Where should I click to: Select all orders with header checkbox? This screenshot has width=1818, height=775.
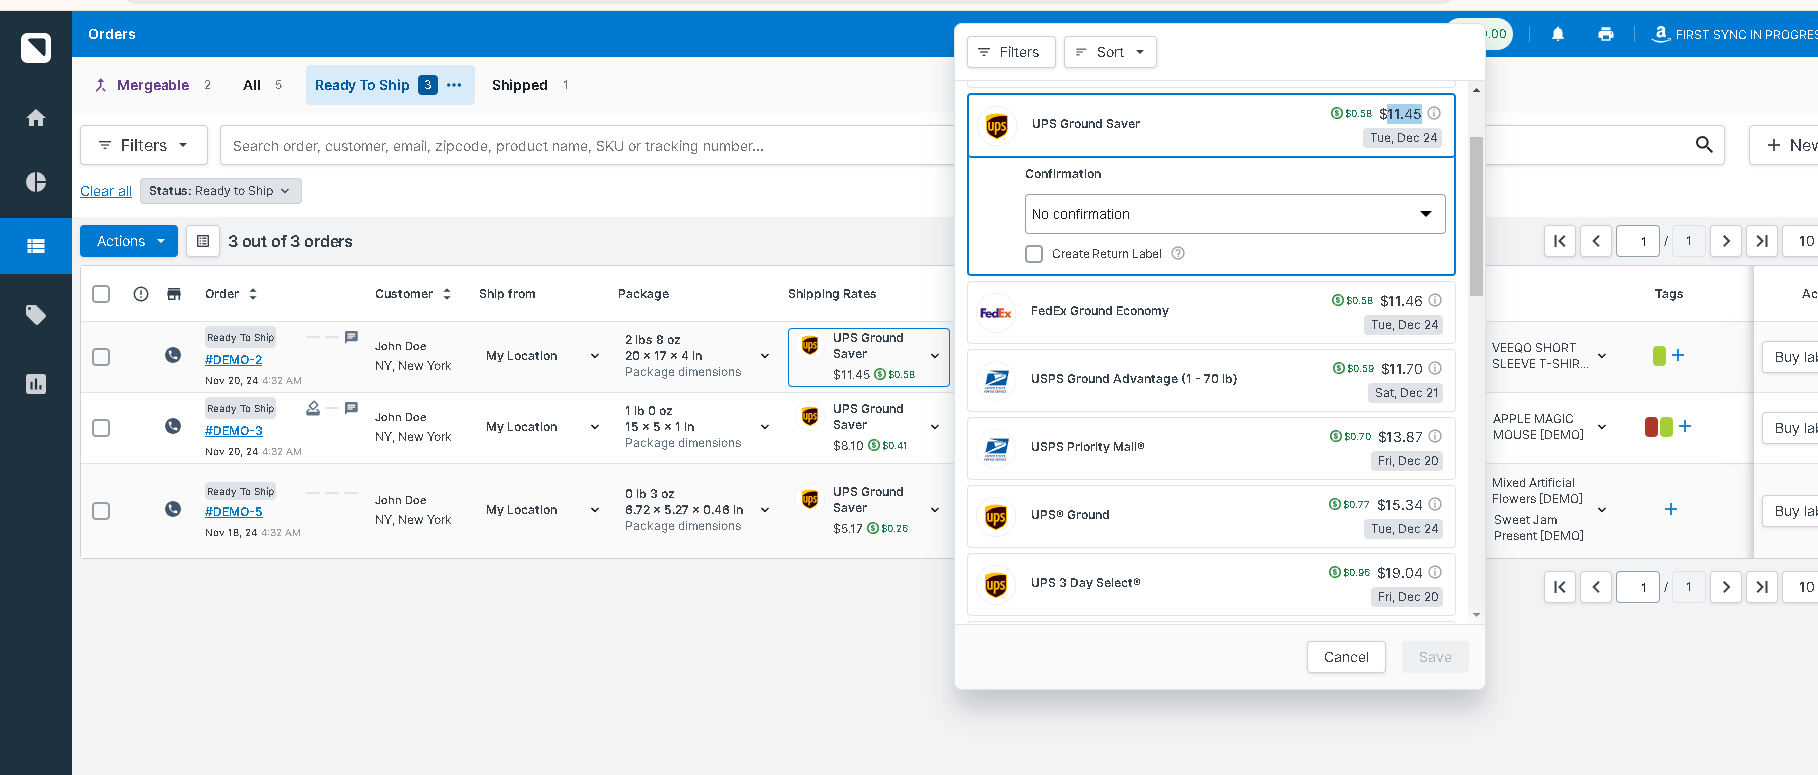[x=101, y=294]
